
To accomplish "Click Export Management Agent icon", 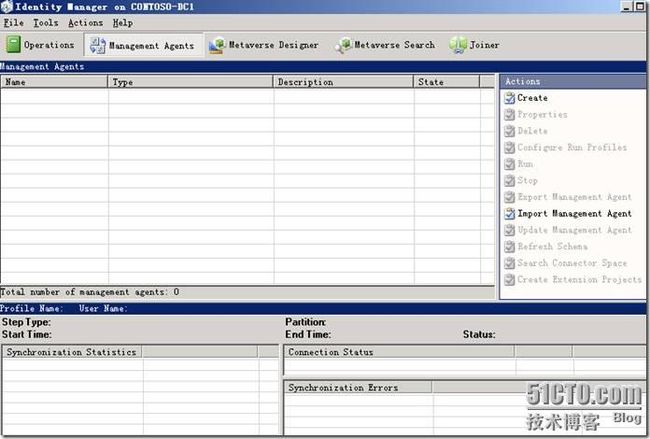I will pyautogui.click(x=509, y=197).
